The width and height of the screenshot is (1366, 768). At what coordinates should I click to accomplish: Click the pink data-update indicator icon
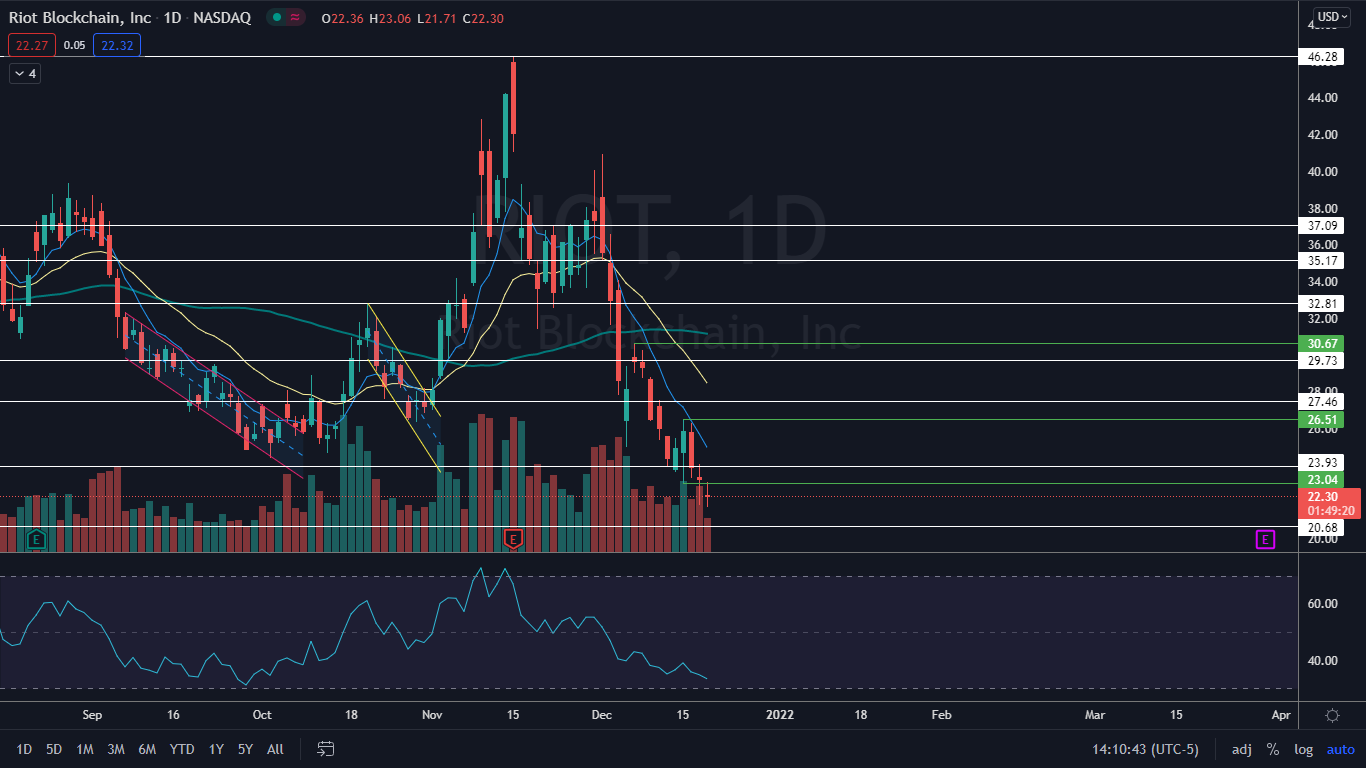(295, 17)
